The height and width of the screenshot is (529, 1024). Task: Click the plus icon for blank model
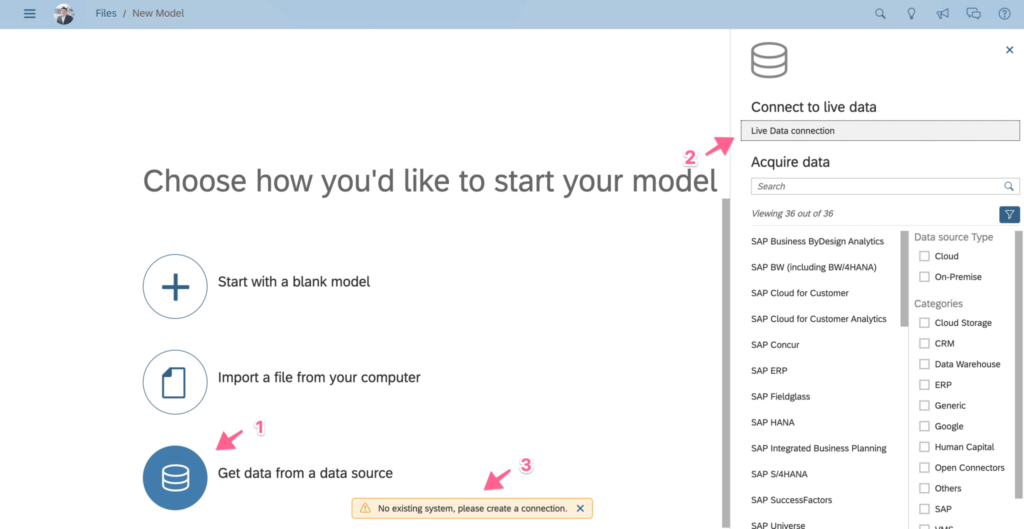click(x=175, y=286)
